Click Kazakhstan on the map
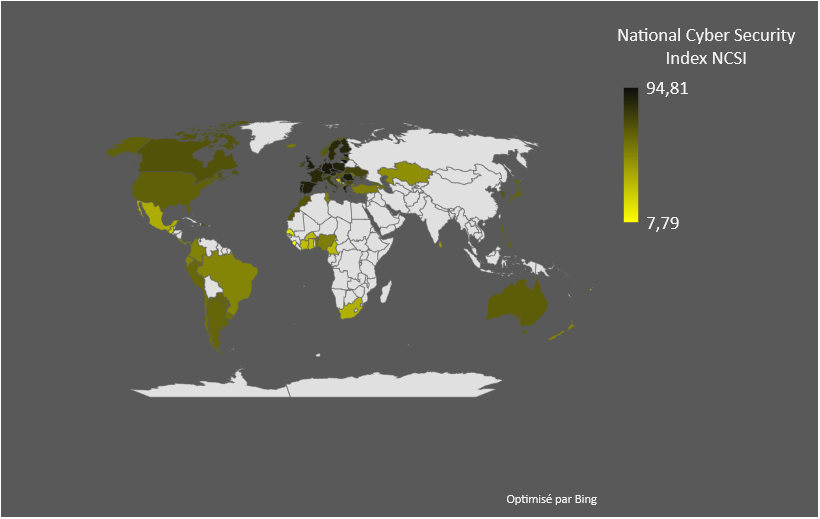This screenshot has width=820, height=519. coord(404,173)
